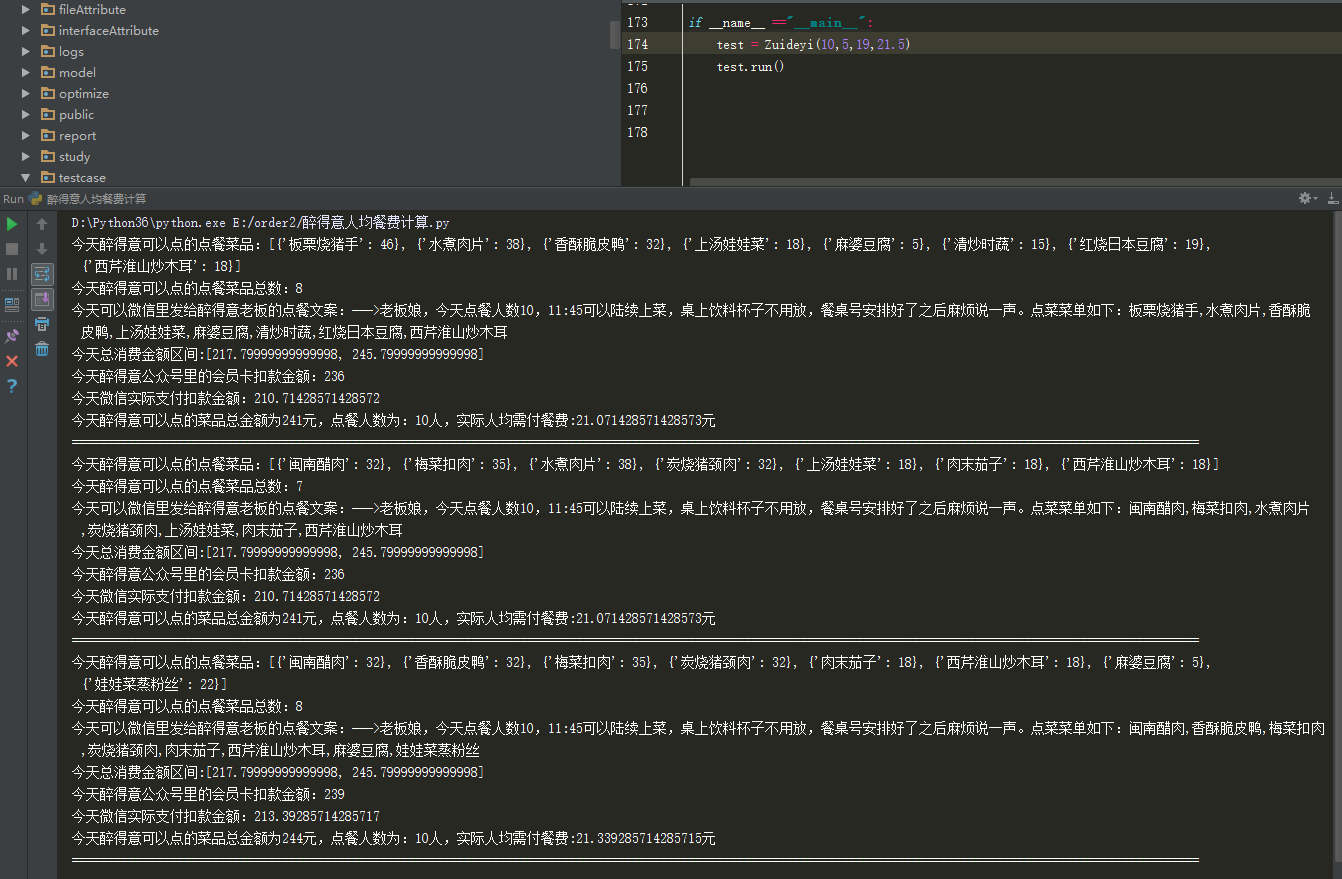The image size is (1342, 879).
Task: Expand the arrow beside study folder
Action: click(26, 156)
